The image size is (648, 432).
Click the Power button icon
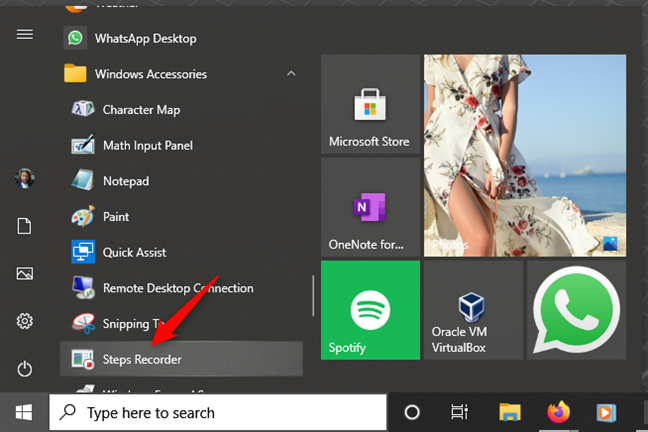point(25,369)
